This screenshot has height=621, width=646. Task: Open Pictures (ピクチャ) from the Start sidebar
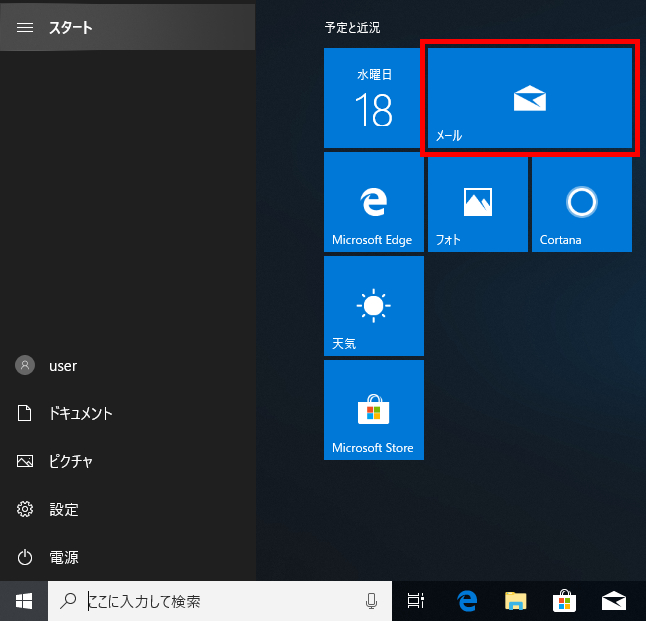pyautogui.click(x=128, y=461)
